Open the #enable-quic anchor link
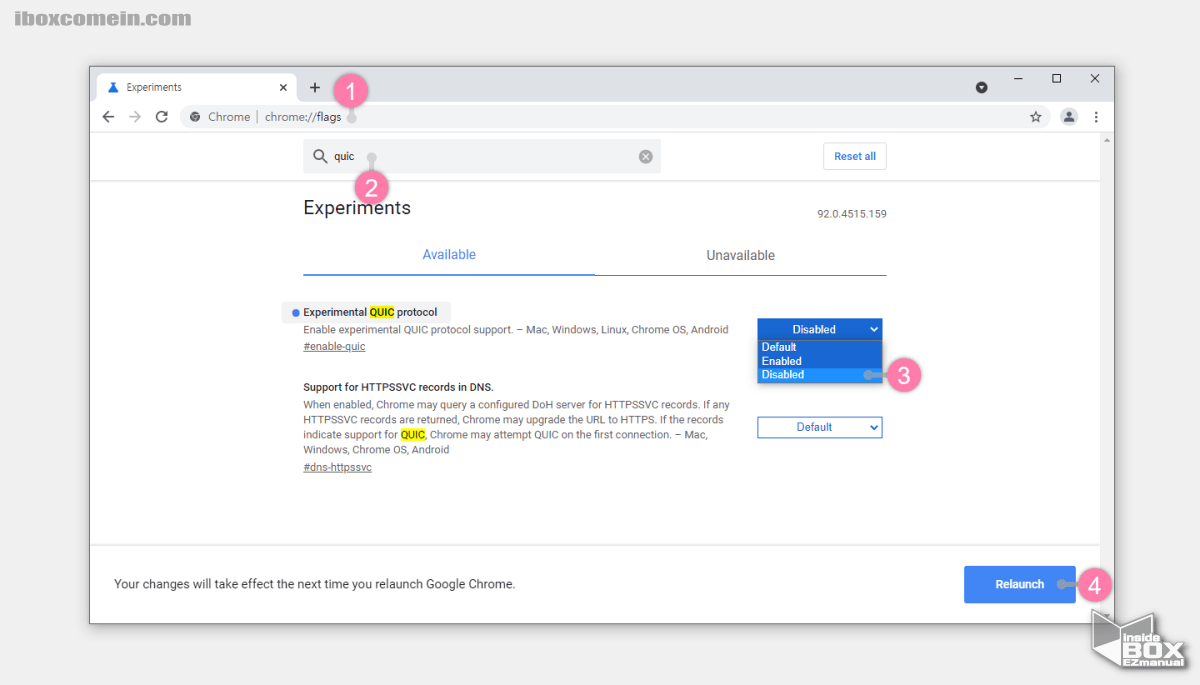The image size is (1200, 685). pyautogui.click(x=334, y=346)
